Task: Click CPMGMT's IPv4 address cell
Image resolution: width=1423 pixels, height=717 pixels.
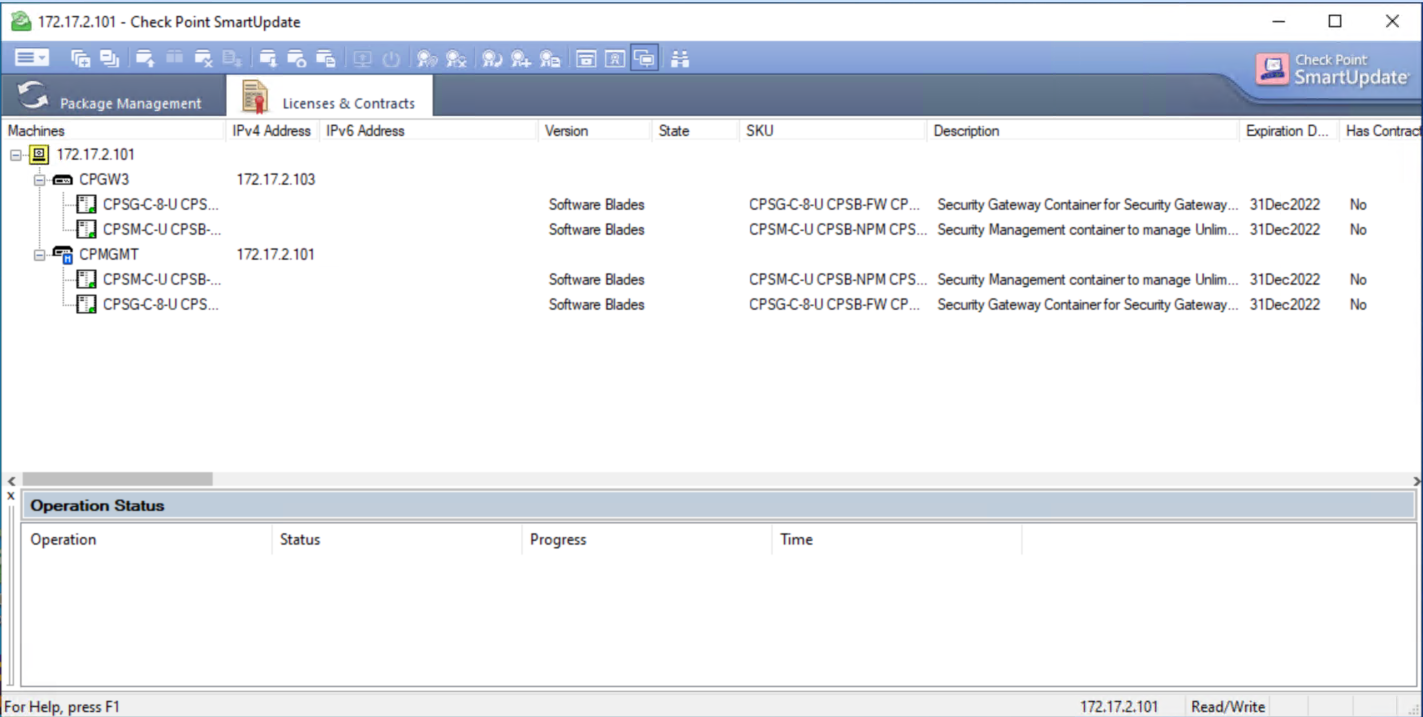Action: [x=276, y=254]
